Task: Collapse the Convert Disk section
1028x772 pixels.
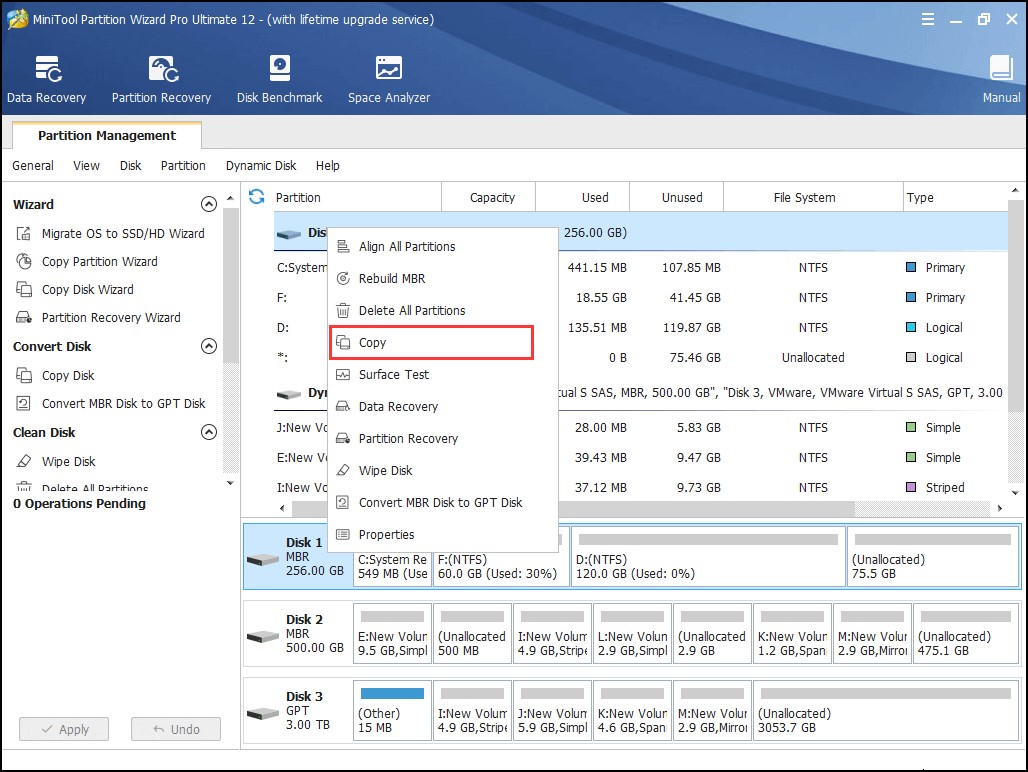Action: 209,346
